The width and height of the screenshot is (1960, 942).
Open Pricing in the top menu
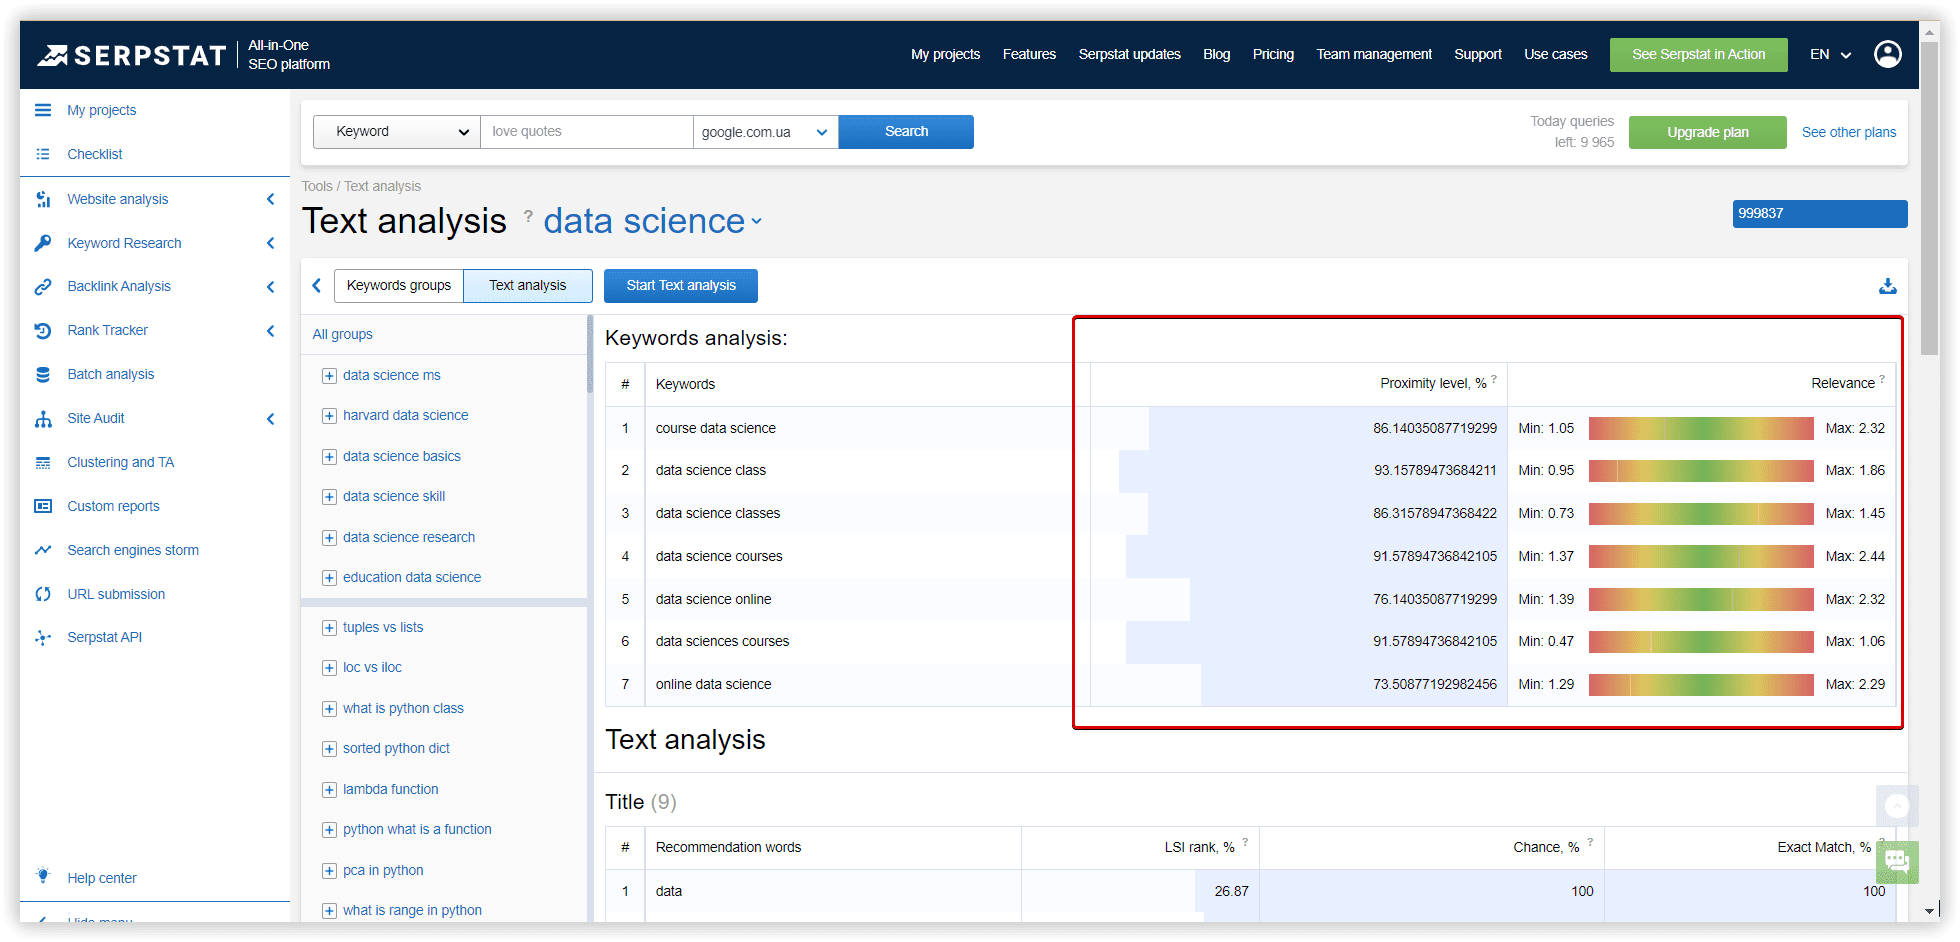(x=1272, y=54)
